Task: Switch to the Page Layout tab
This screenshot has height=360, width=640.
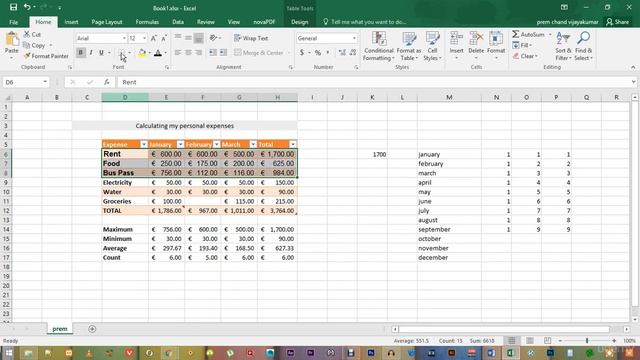Action: (107, 22)
